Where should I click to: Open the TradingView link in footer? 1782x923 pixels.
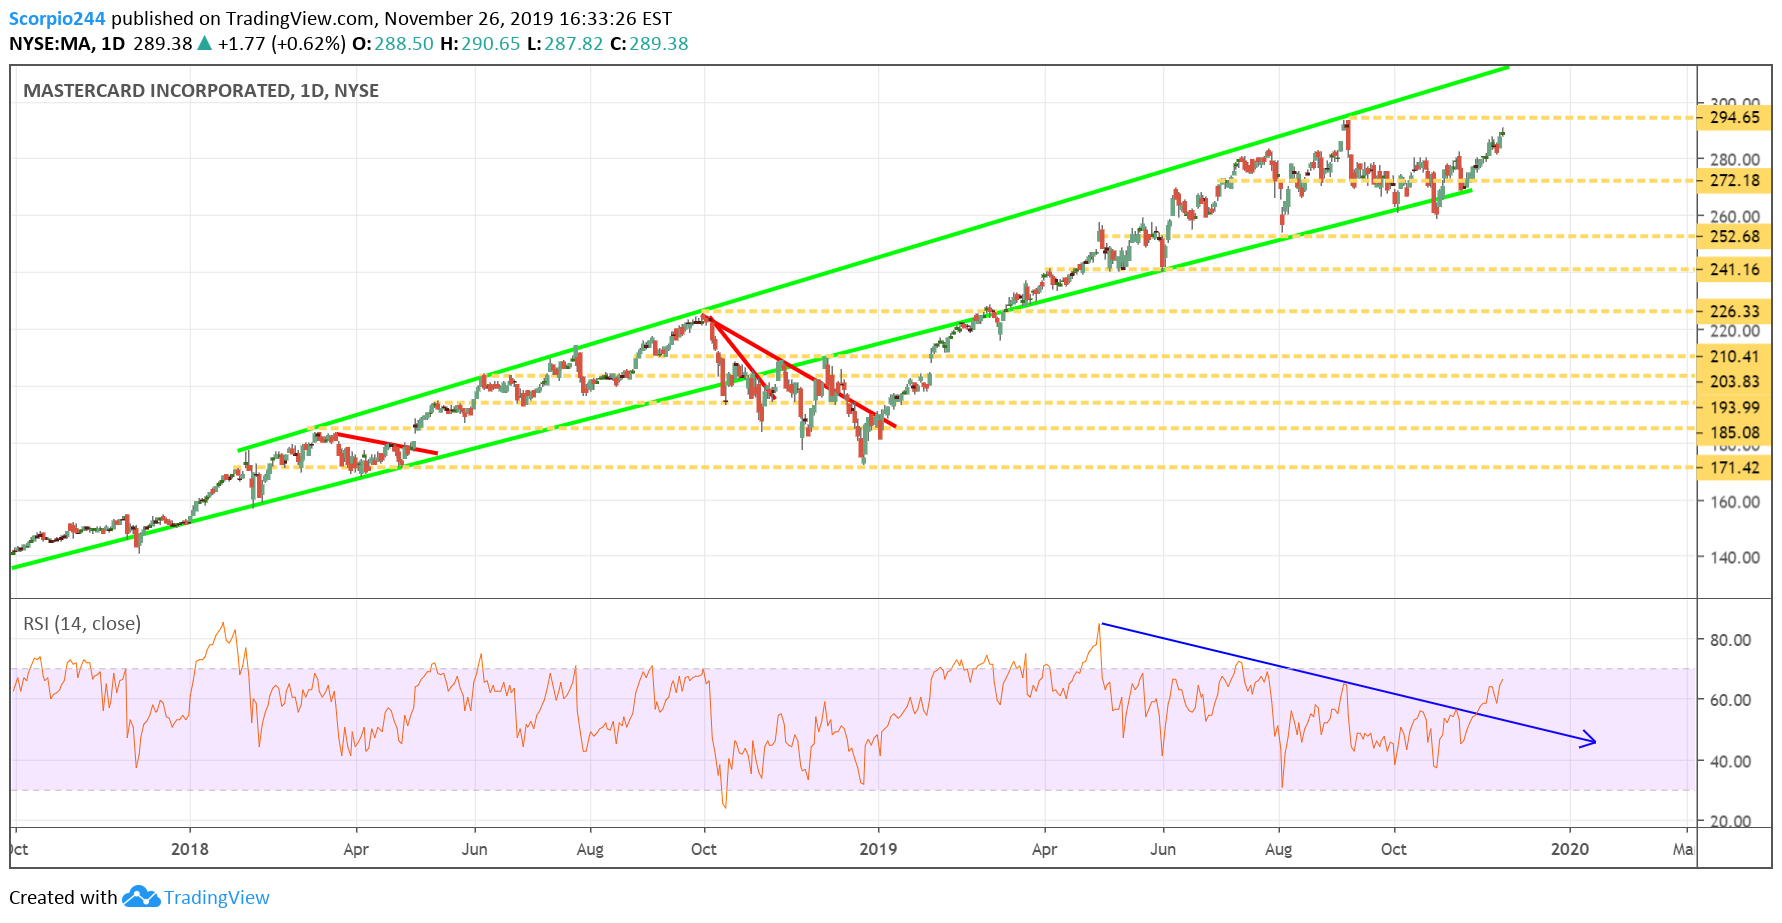[x=217, y=898]
